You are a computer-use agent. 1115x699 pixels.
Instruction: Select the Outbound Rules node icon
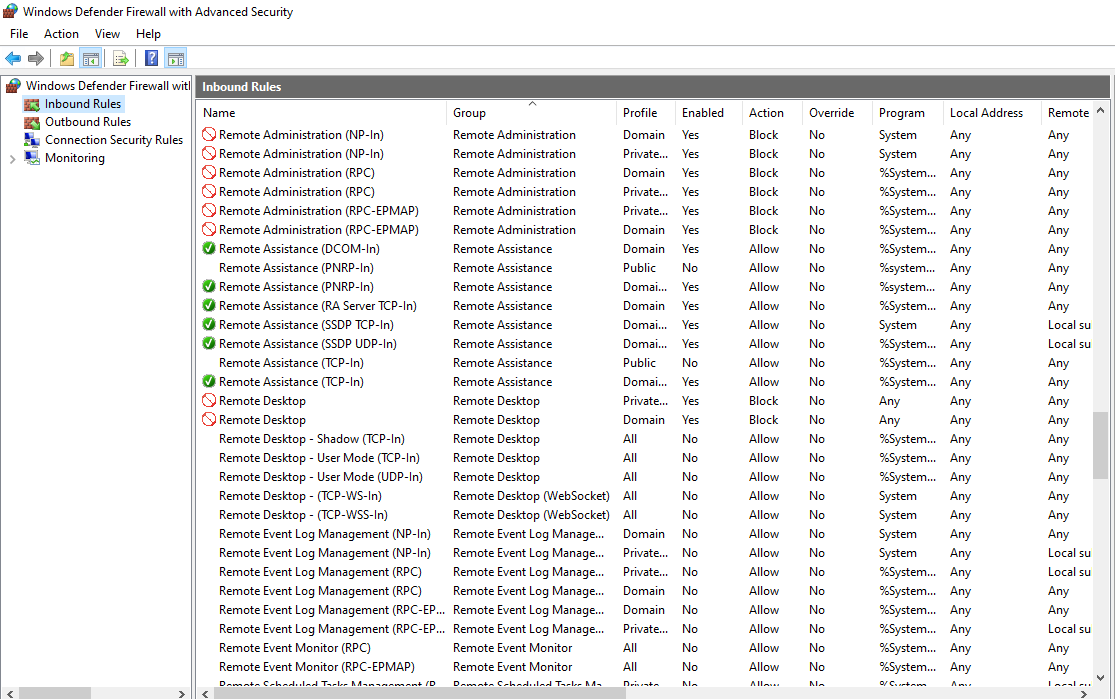click(x=33, y=122)
